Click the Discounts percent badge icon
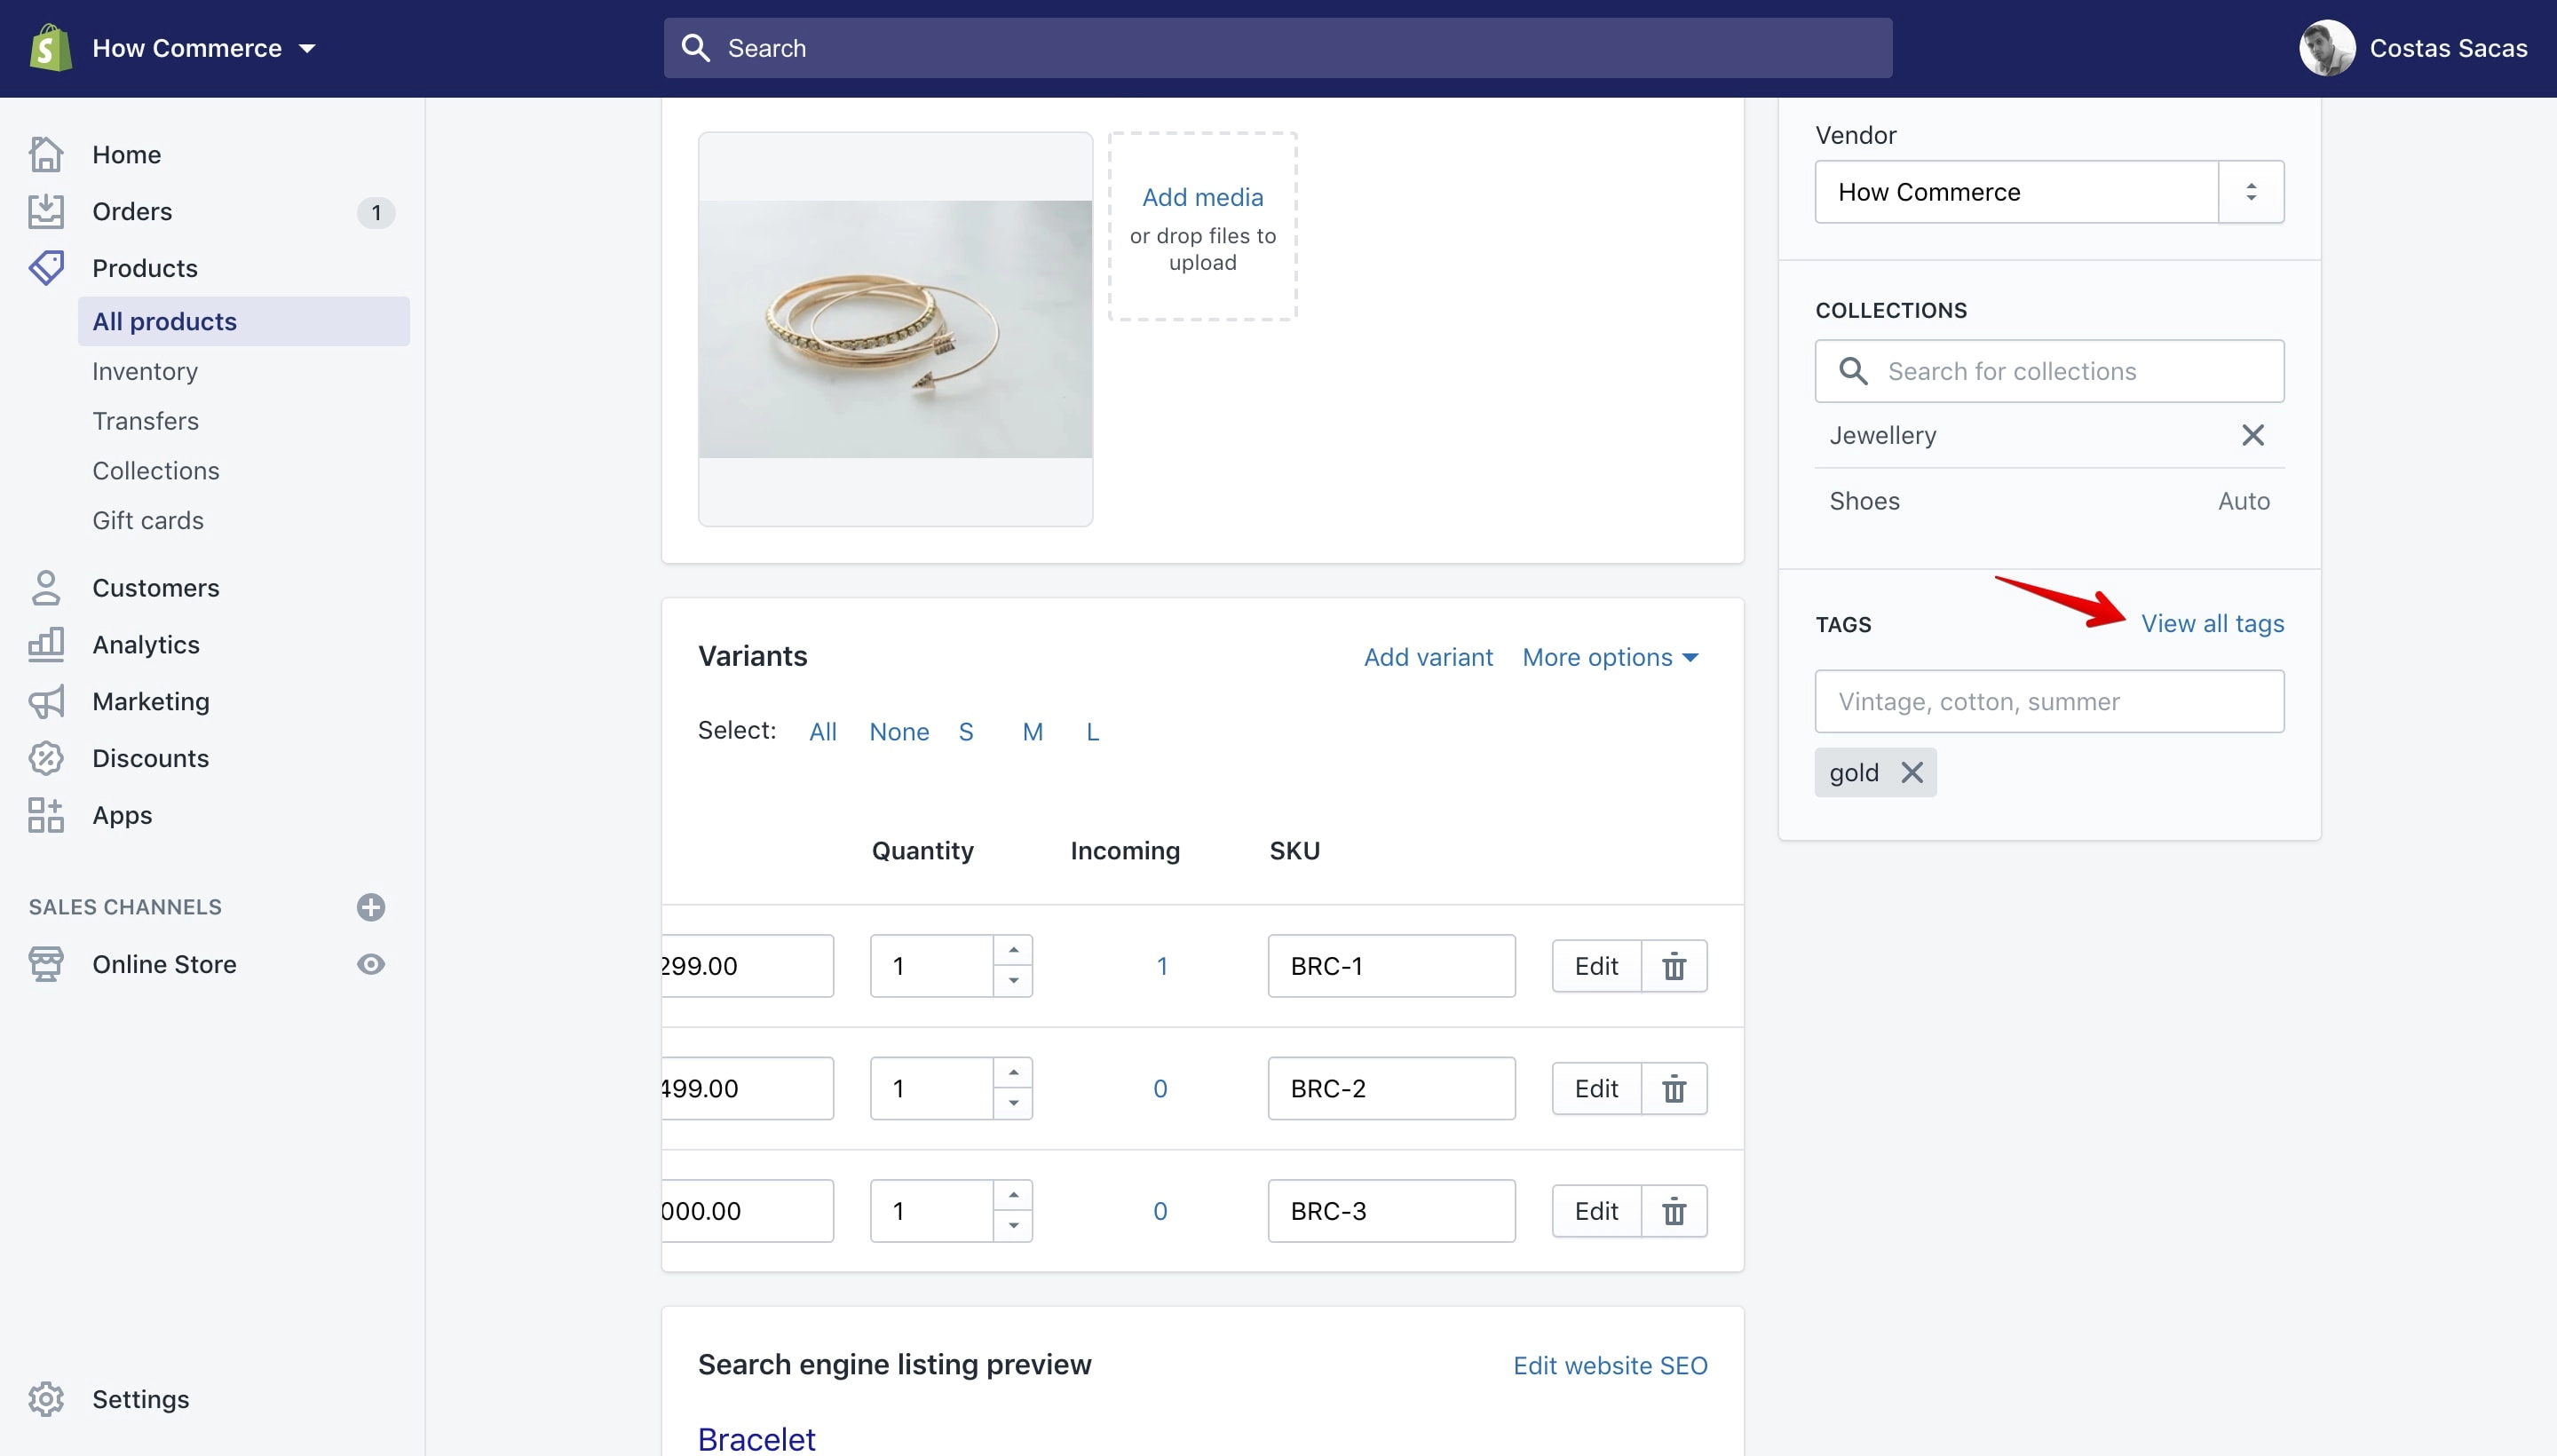The image size is (2557, 1456). pyautogui.click(x=46, y=758)
